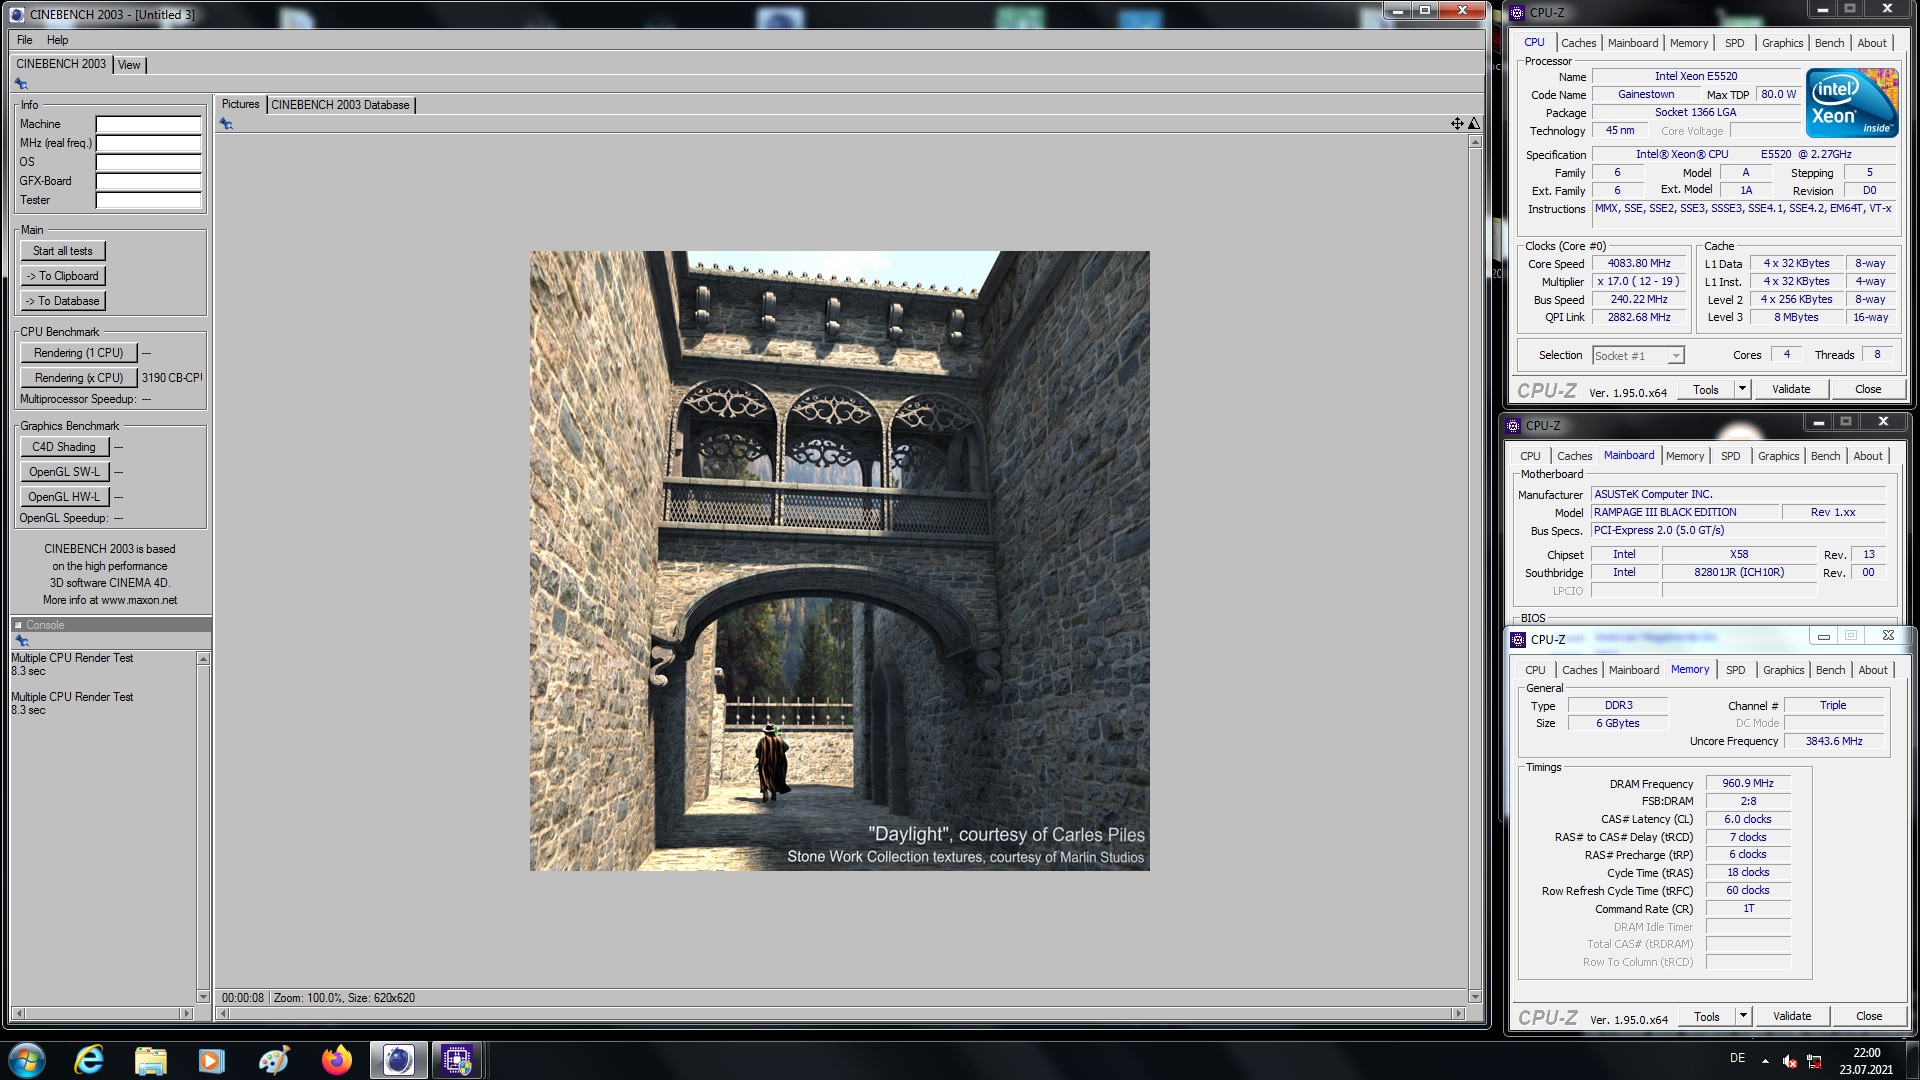Open Windows Explorer folder taskbar icon
Screen dimensions: 1920x1080
150,1059
